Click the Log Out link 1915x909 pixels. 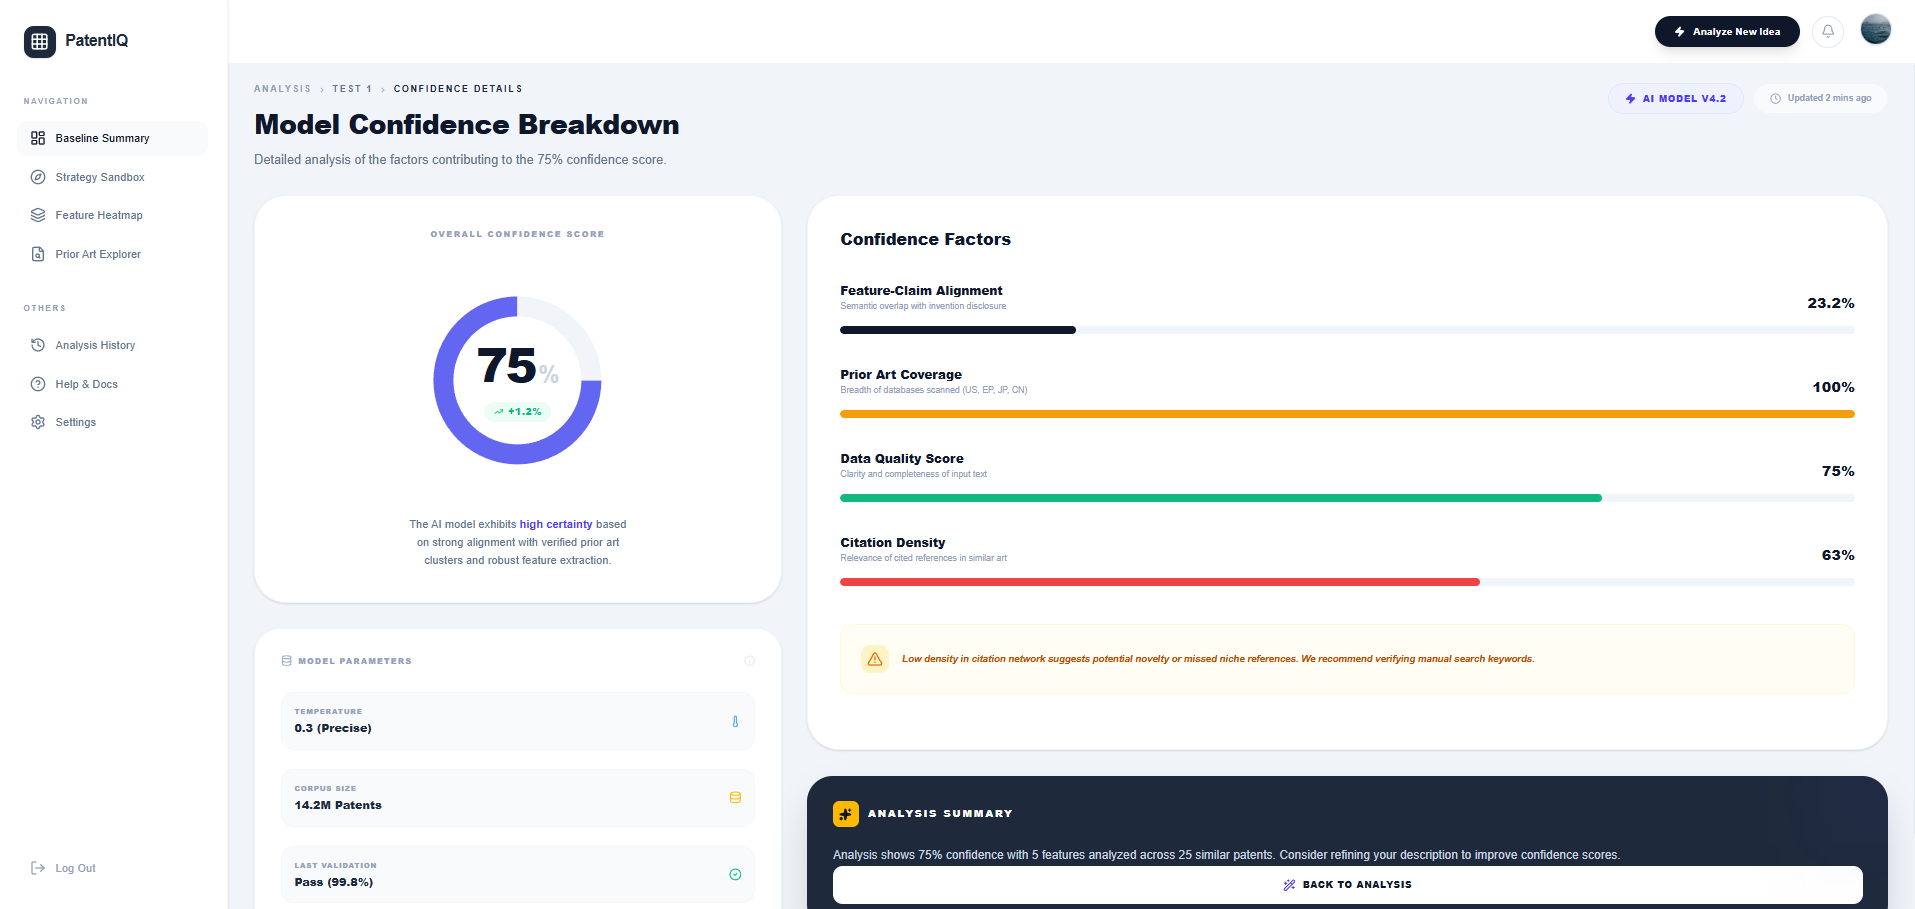click(x=64, y=868)
